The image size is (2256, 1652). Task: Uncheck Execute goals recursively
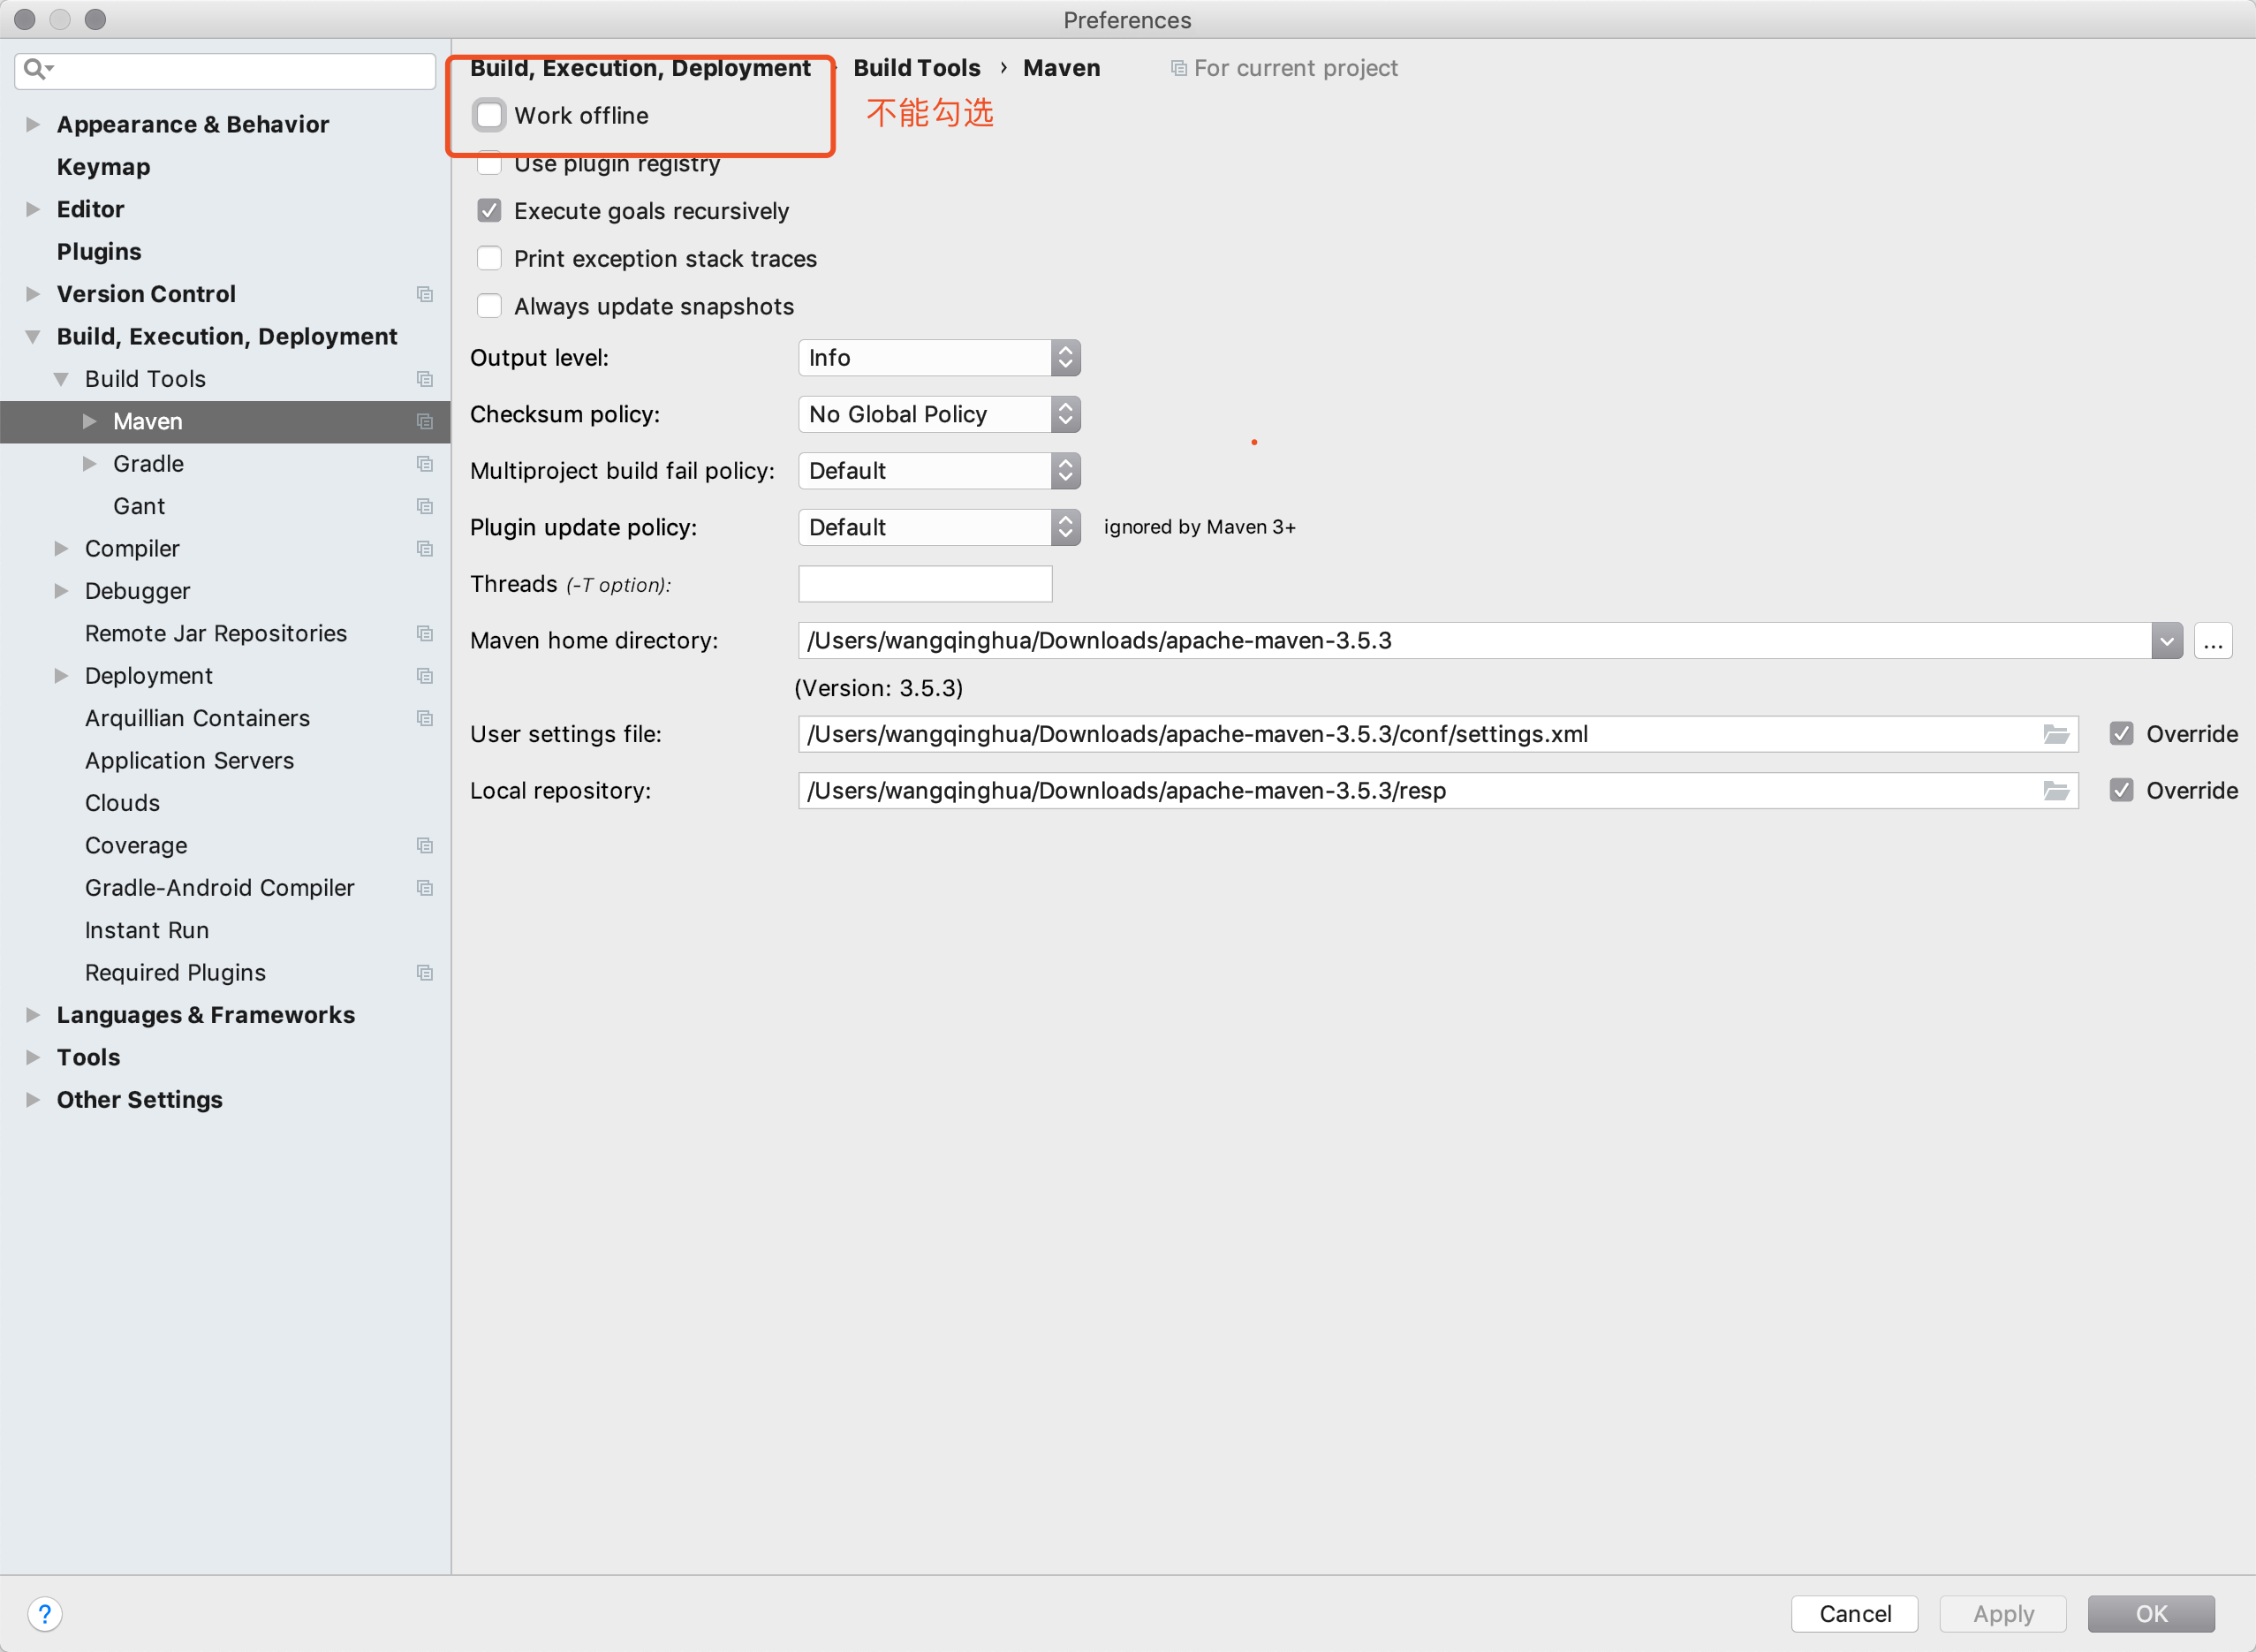pyautogui.click(x=489, y=211)
